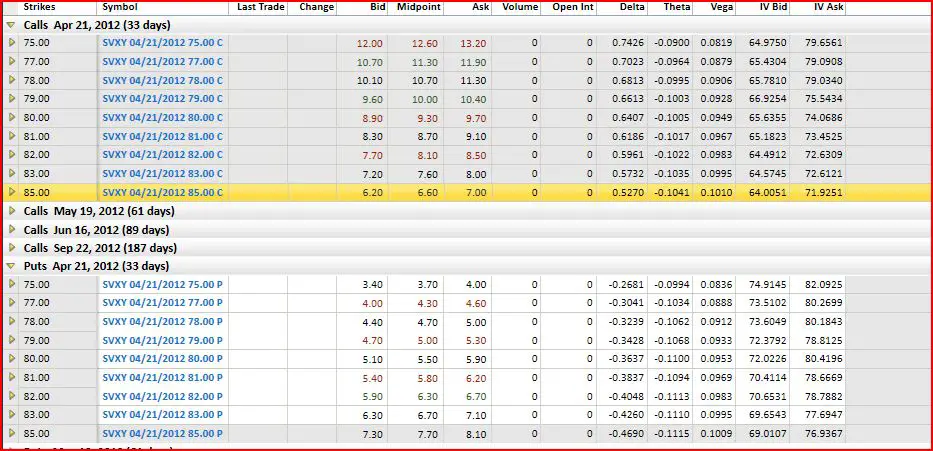Sort by the Theta column header

click(677, 7)
